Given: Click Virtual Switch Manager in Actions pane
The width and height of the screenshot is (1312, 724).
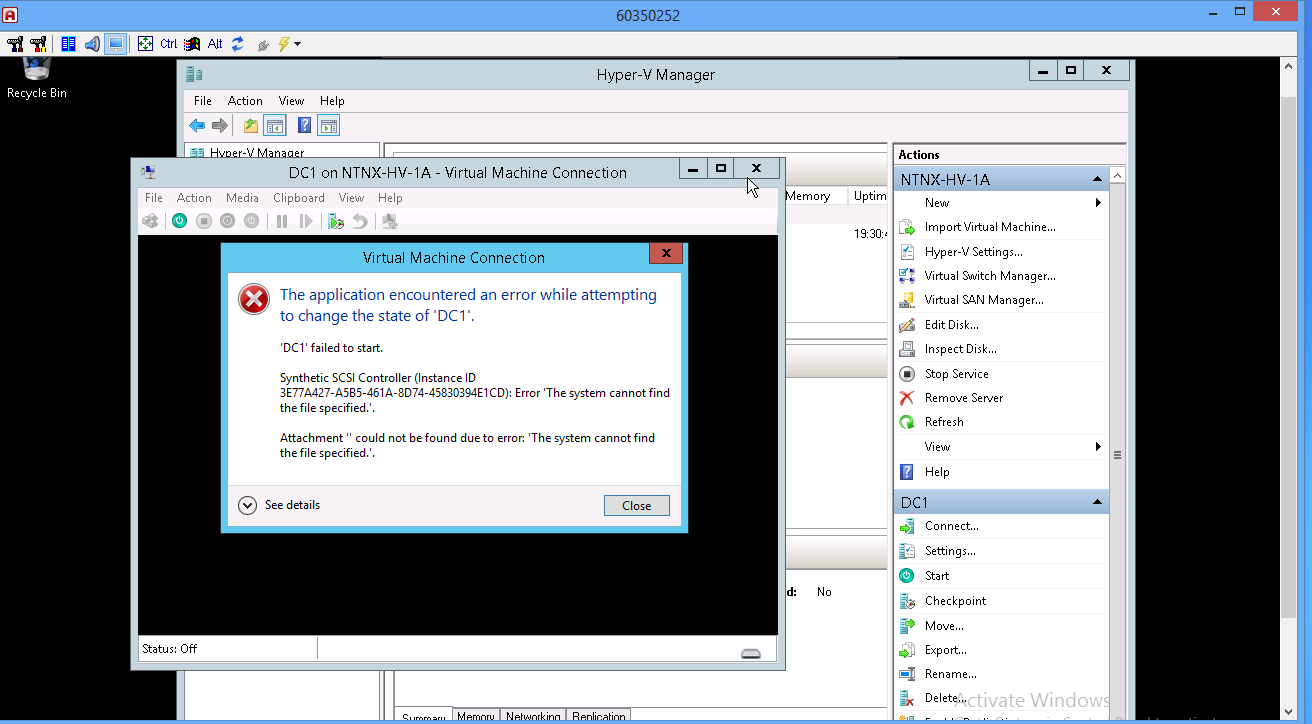Looking at the screenshot, I should pos(989,276).
